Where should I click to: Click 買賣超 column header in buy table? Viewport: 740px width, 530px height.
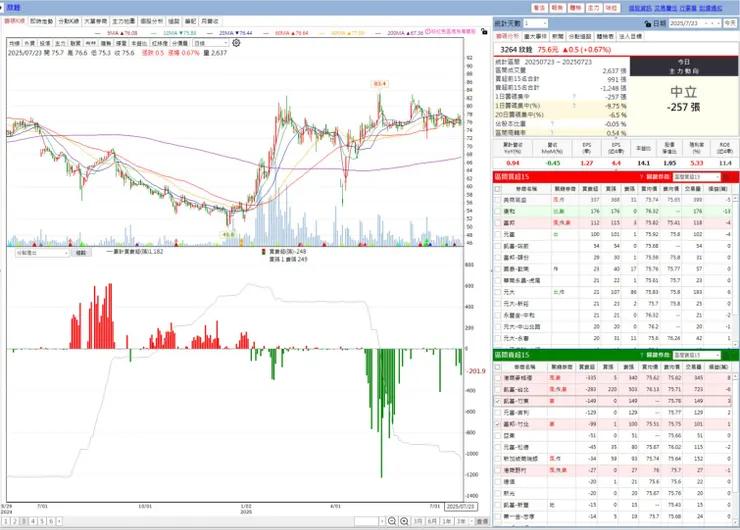tap(590, 189)
